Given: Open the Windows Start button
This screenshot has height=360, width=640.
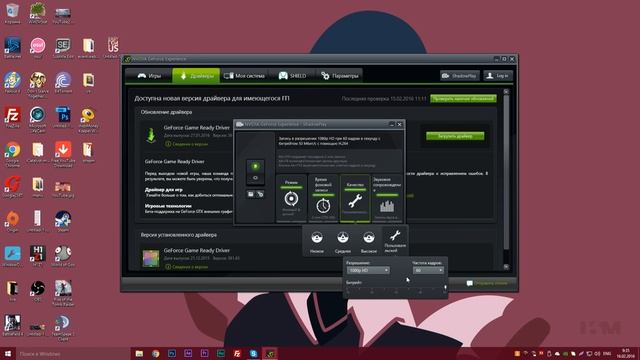Looking at the screenshot, I should pos(7,353).
